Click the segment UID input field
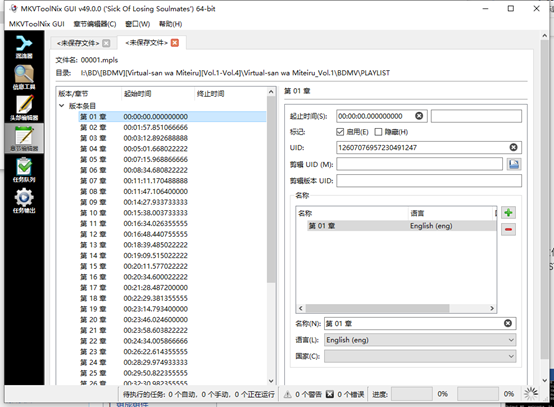 tap(419, 164)
